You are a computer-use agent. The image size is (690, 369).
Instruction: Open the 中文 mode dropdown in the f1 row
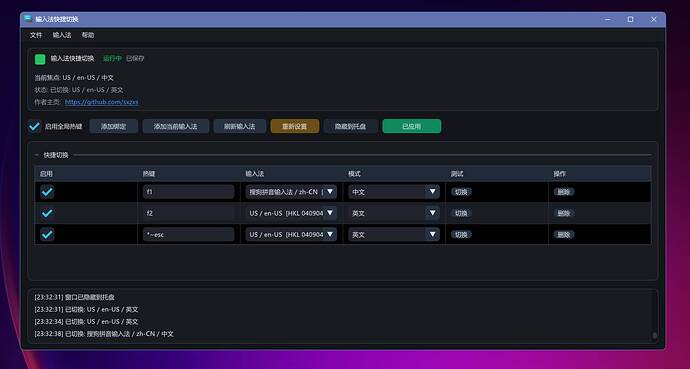click(x=394, y=192)
